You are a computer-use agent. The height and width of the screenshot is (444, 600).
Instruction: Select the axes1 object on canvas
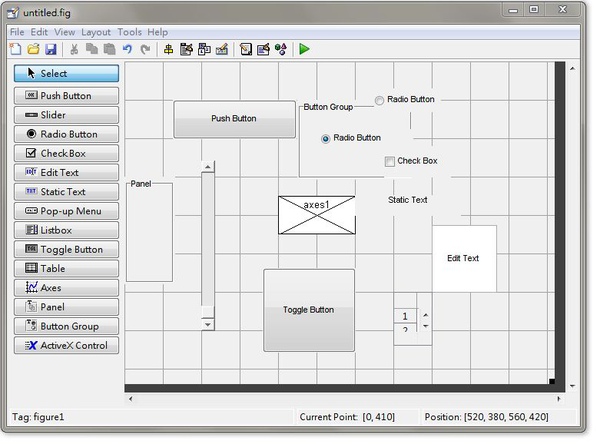(x=317, y=215)
